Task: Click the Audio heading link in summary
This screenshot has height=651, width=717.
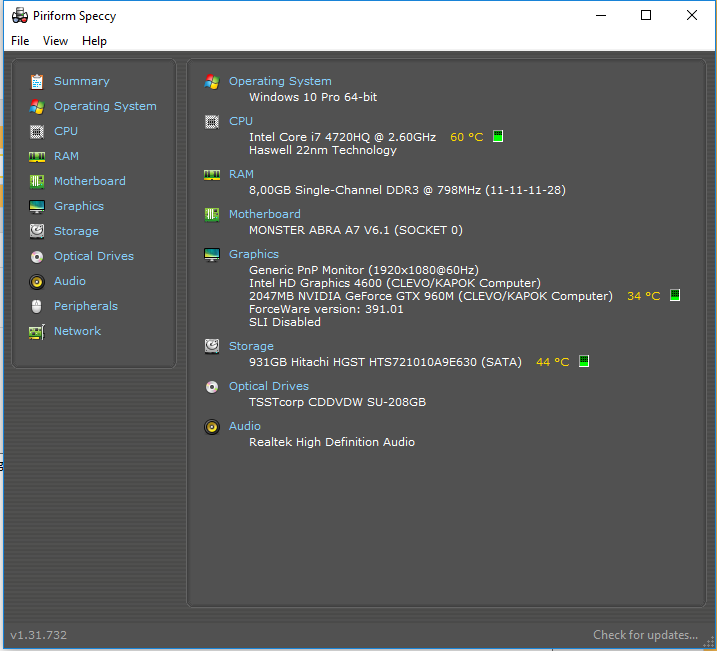Action: click(x=245, y=426)
